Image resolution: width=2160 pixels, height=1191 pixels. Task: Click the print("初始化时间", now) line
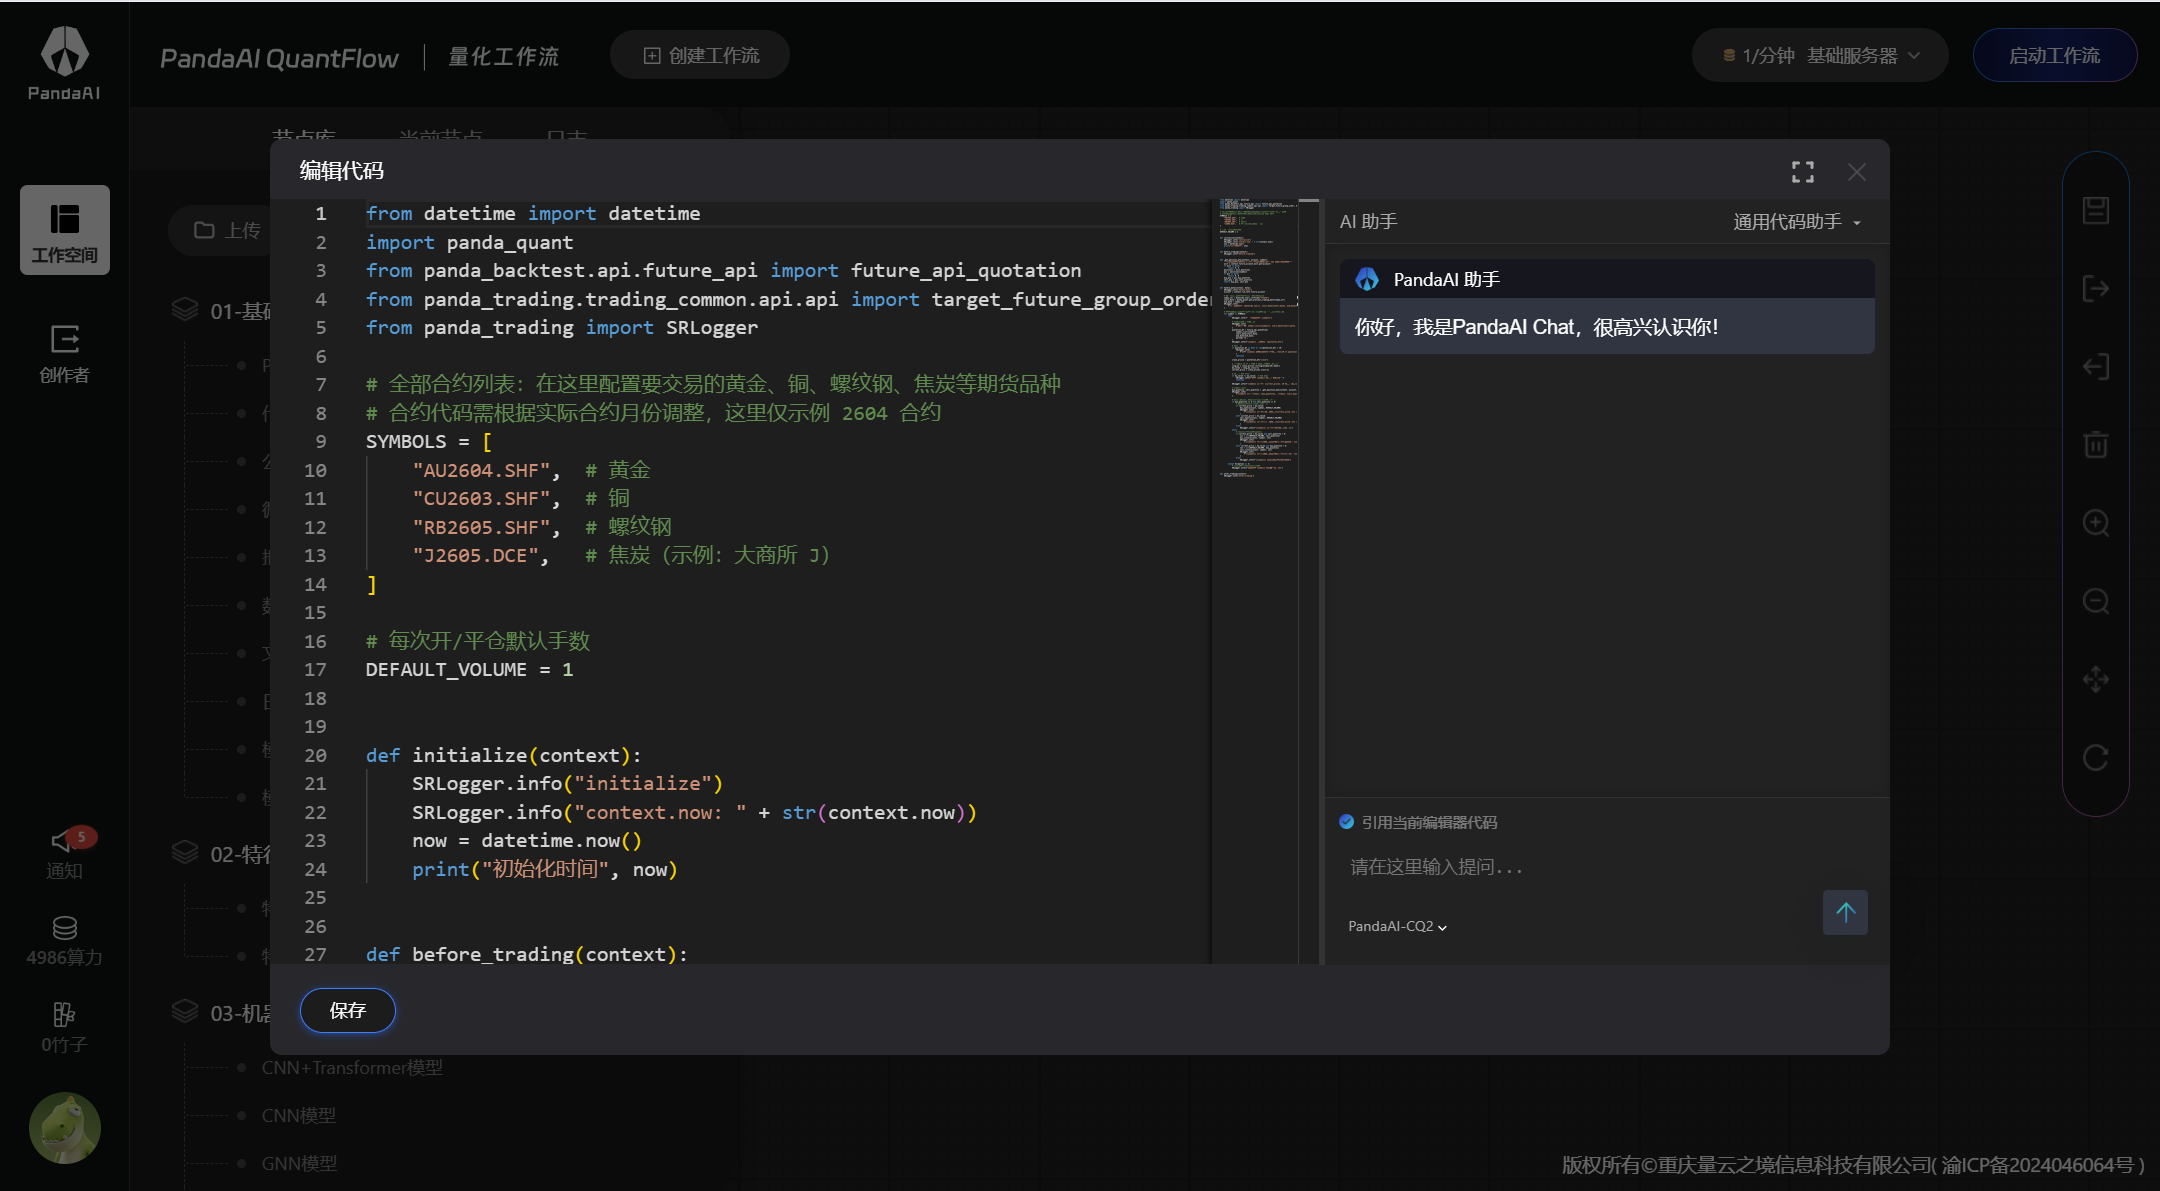click(545, 869)
